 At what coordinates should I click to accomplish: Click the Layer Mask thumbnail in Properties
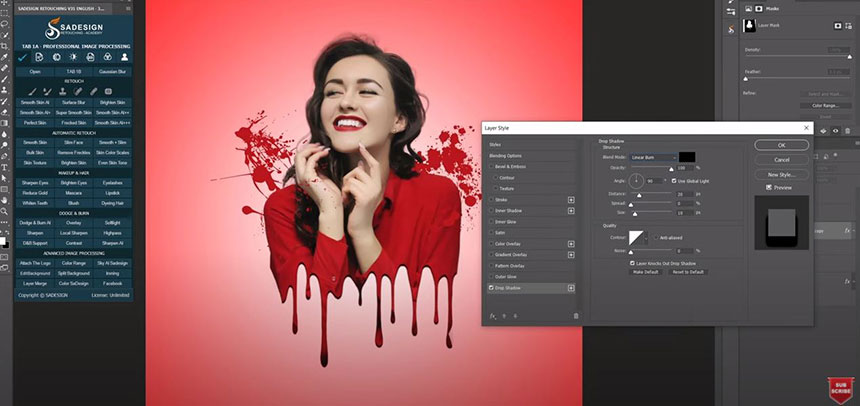(749, 26)
